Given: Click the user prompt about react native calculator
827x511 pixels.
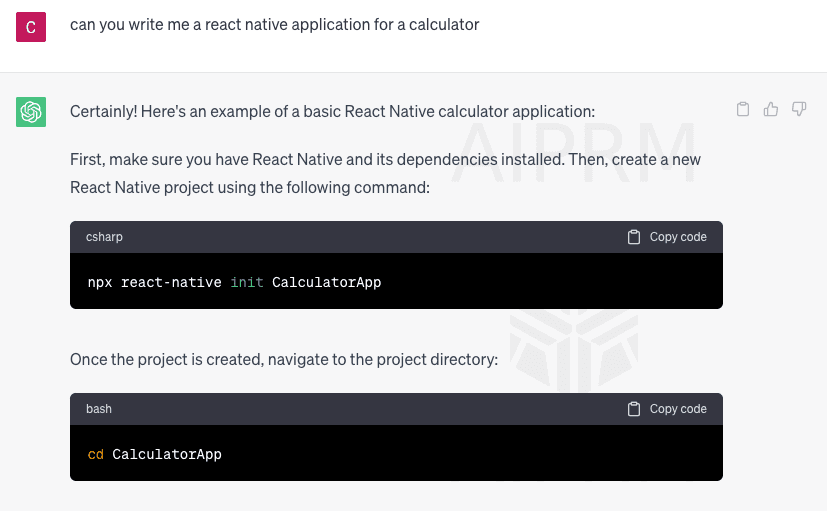Looking at the screenshot, I should pyautogui.click(x=274, y=25).
